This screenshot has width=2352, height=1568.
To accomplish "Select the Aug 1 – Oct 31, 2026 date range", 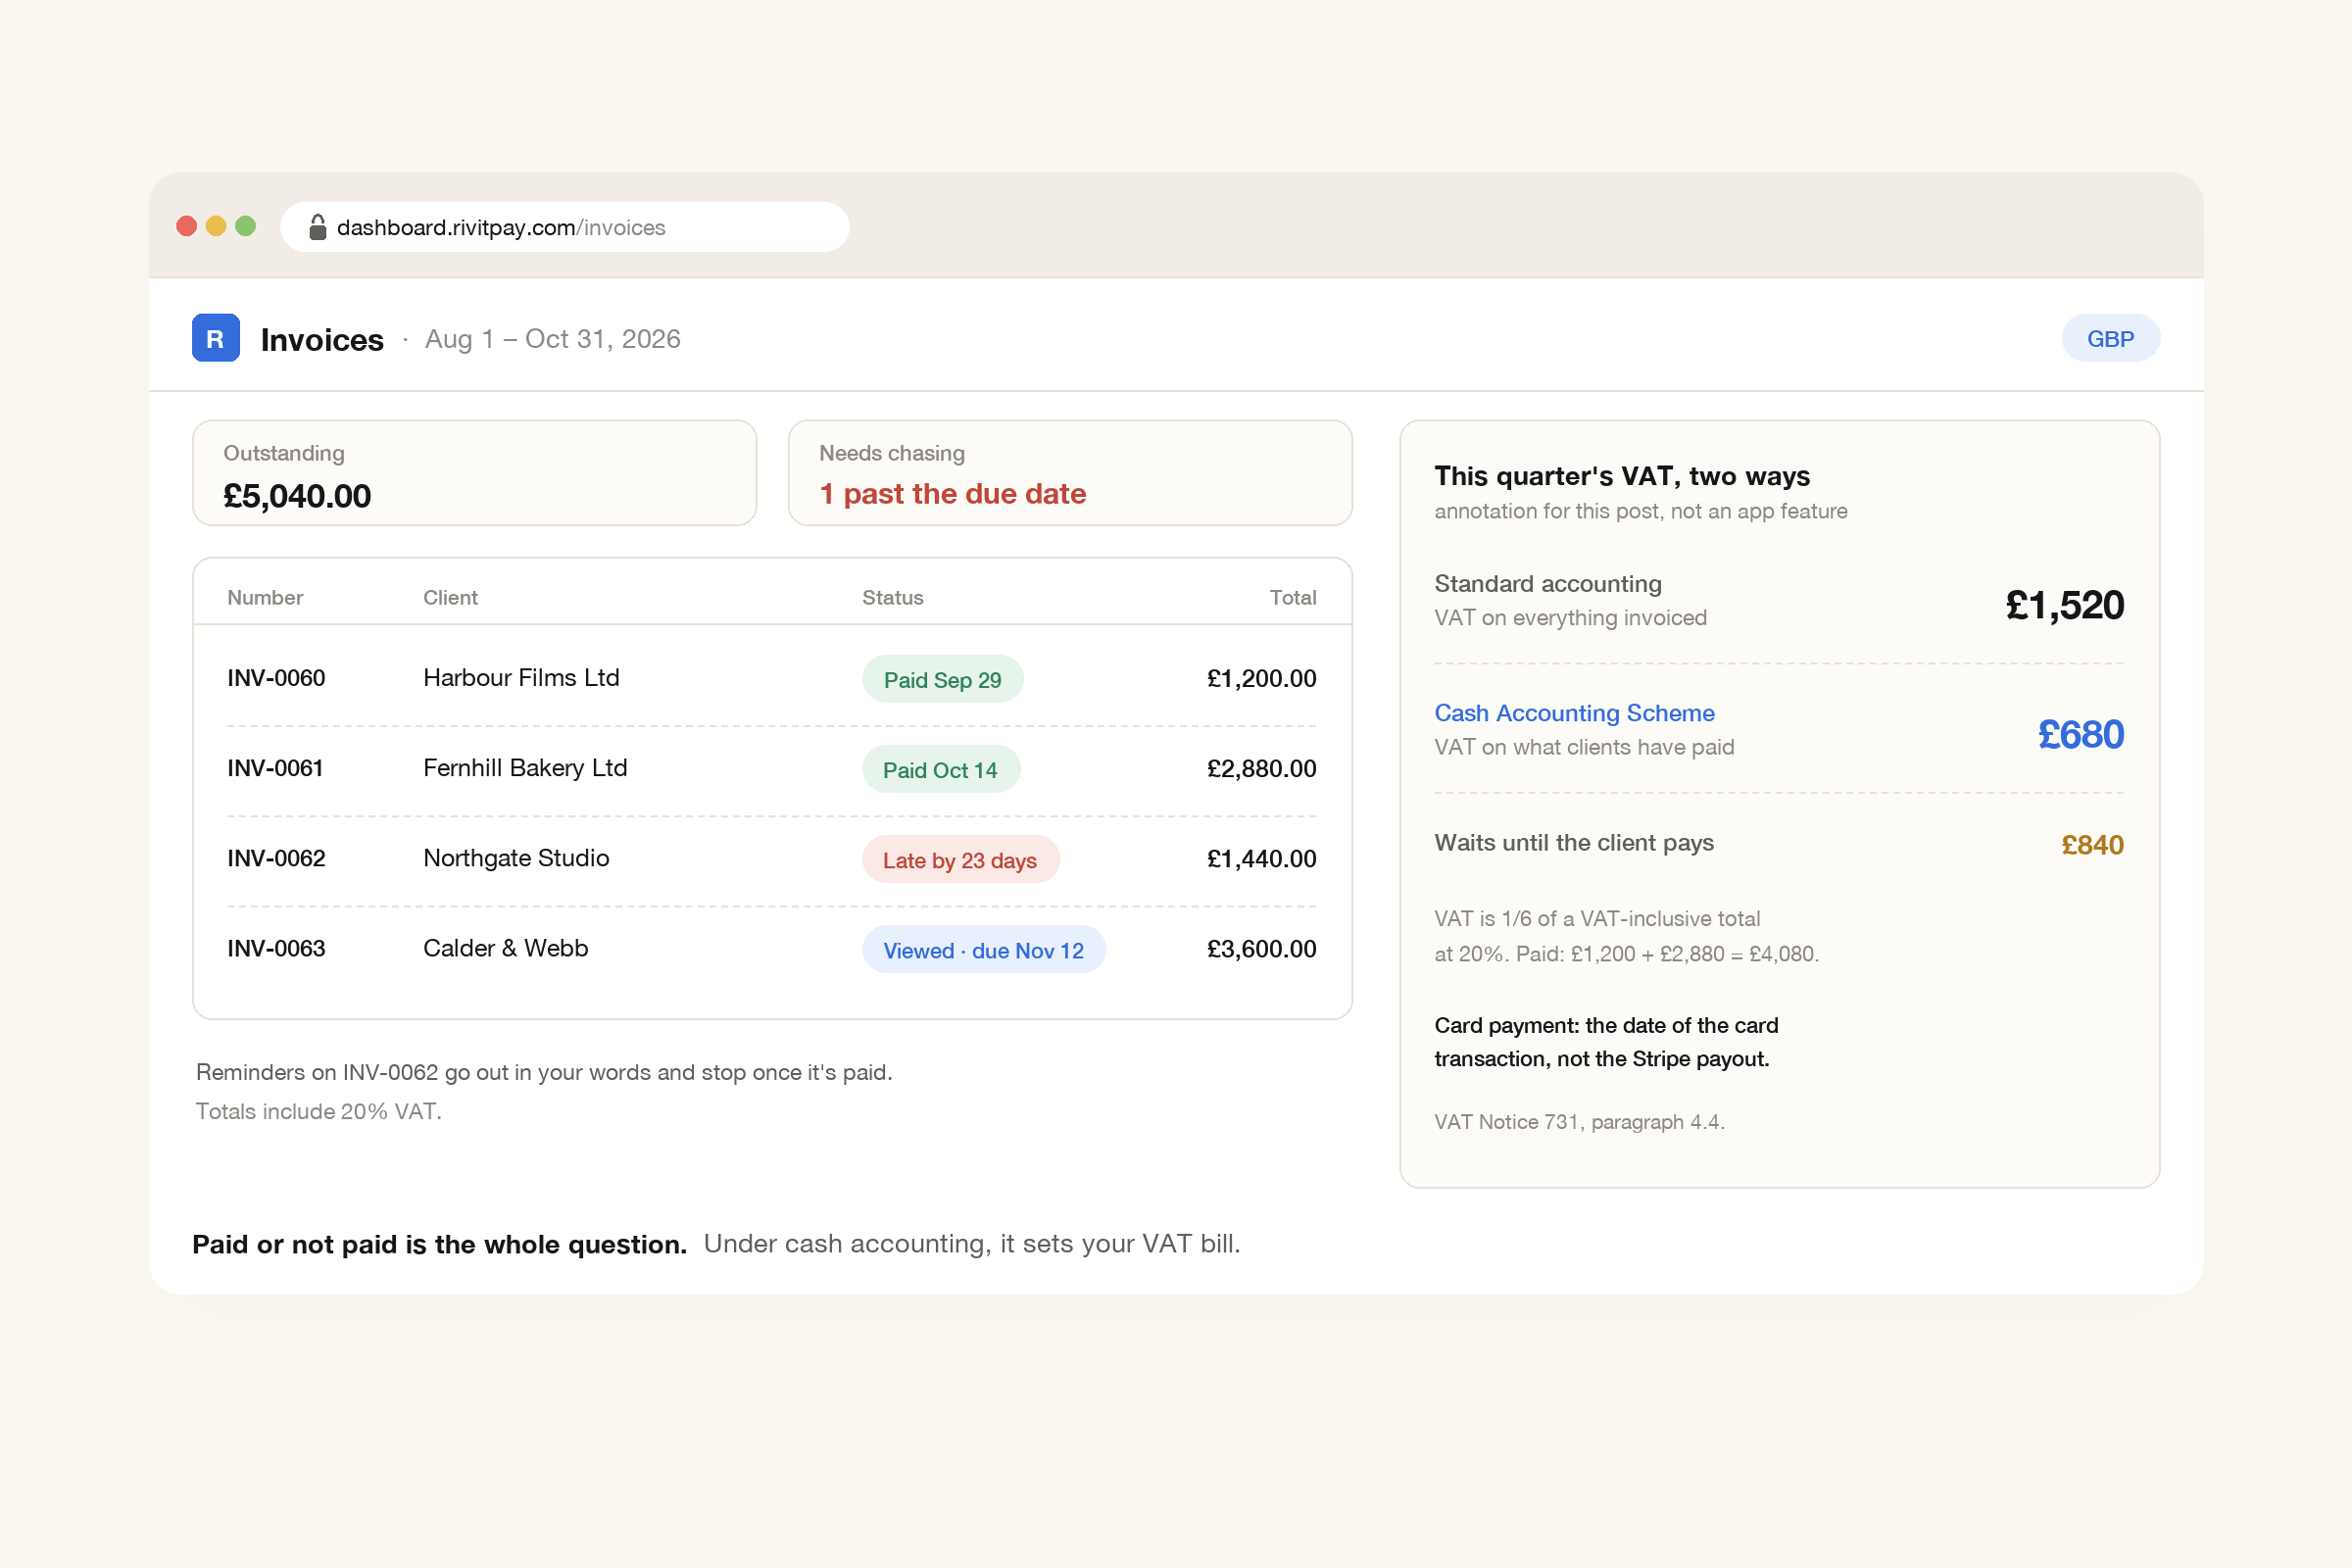I will pos(552,339).
